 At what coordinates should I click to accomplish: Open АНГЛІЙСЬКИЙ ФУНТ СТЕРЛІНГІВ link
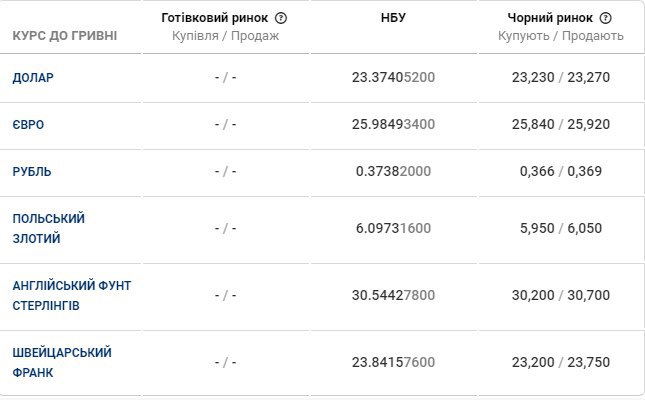(71, 295)
